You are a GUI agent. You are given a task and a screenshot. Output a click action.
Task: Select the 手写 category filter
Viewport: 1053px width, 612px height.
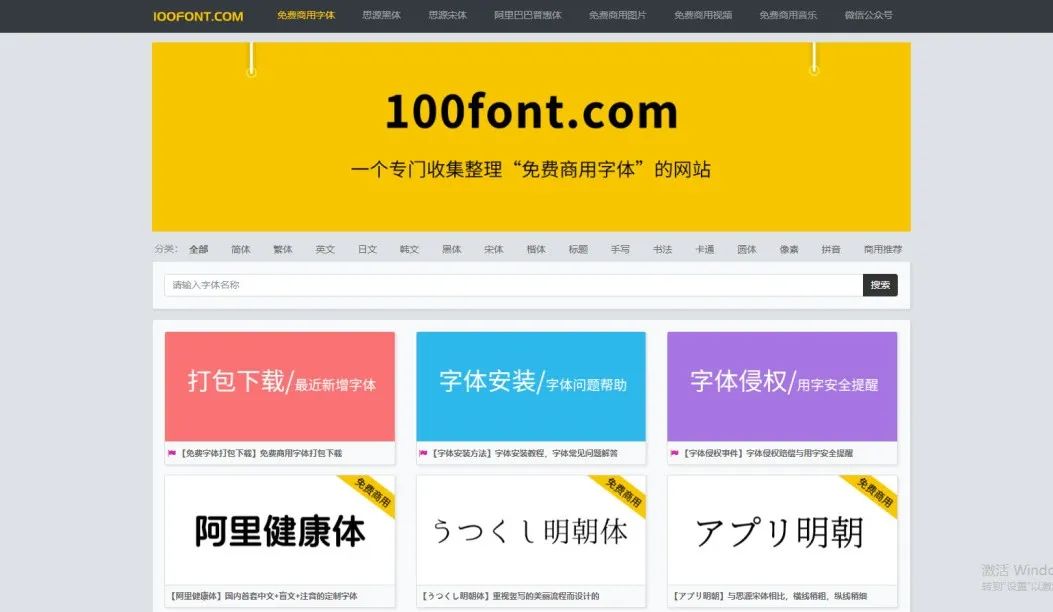pos(621,249)
